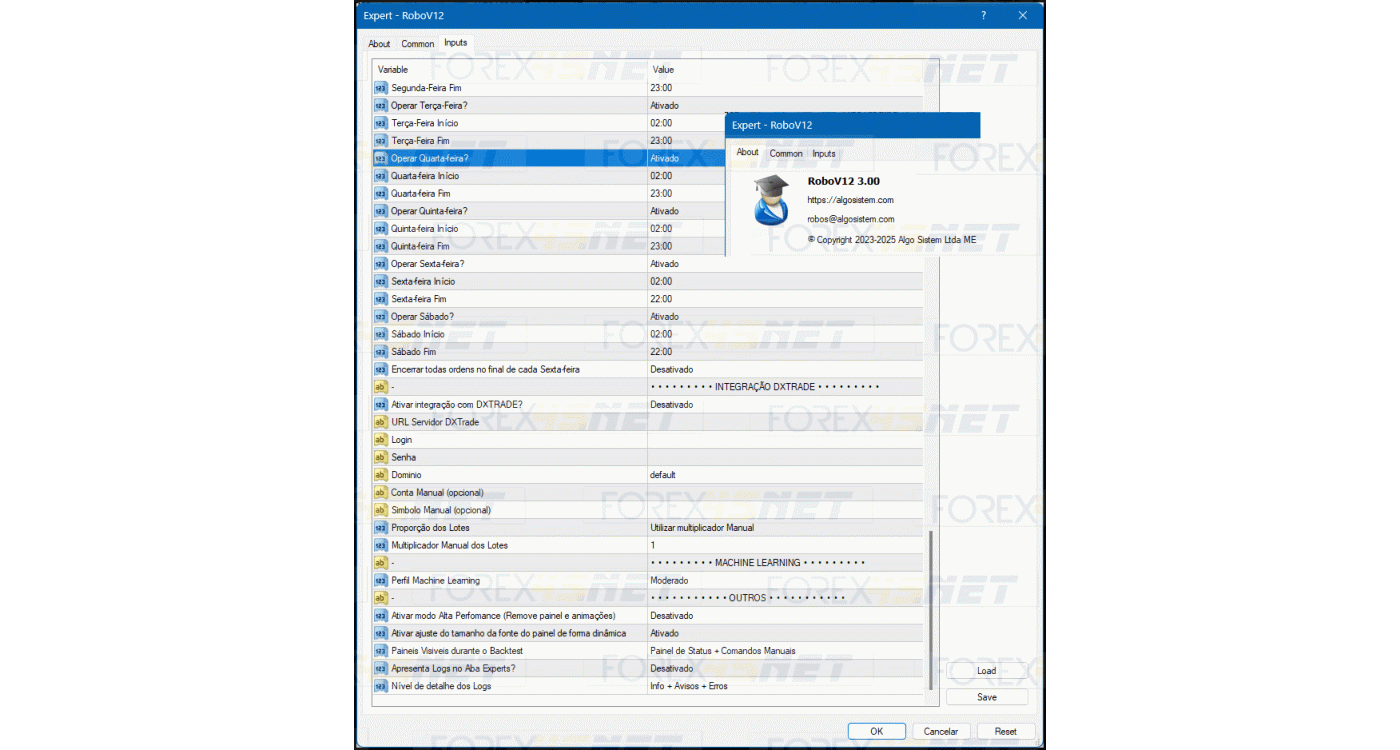Click the icon beside Multiplicador Manual dos Lotes
Image resolution: width=1400 pixels, height=750 pixels.
point(380,545)
